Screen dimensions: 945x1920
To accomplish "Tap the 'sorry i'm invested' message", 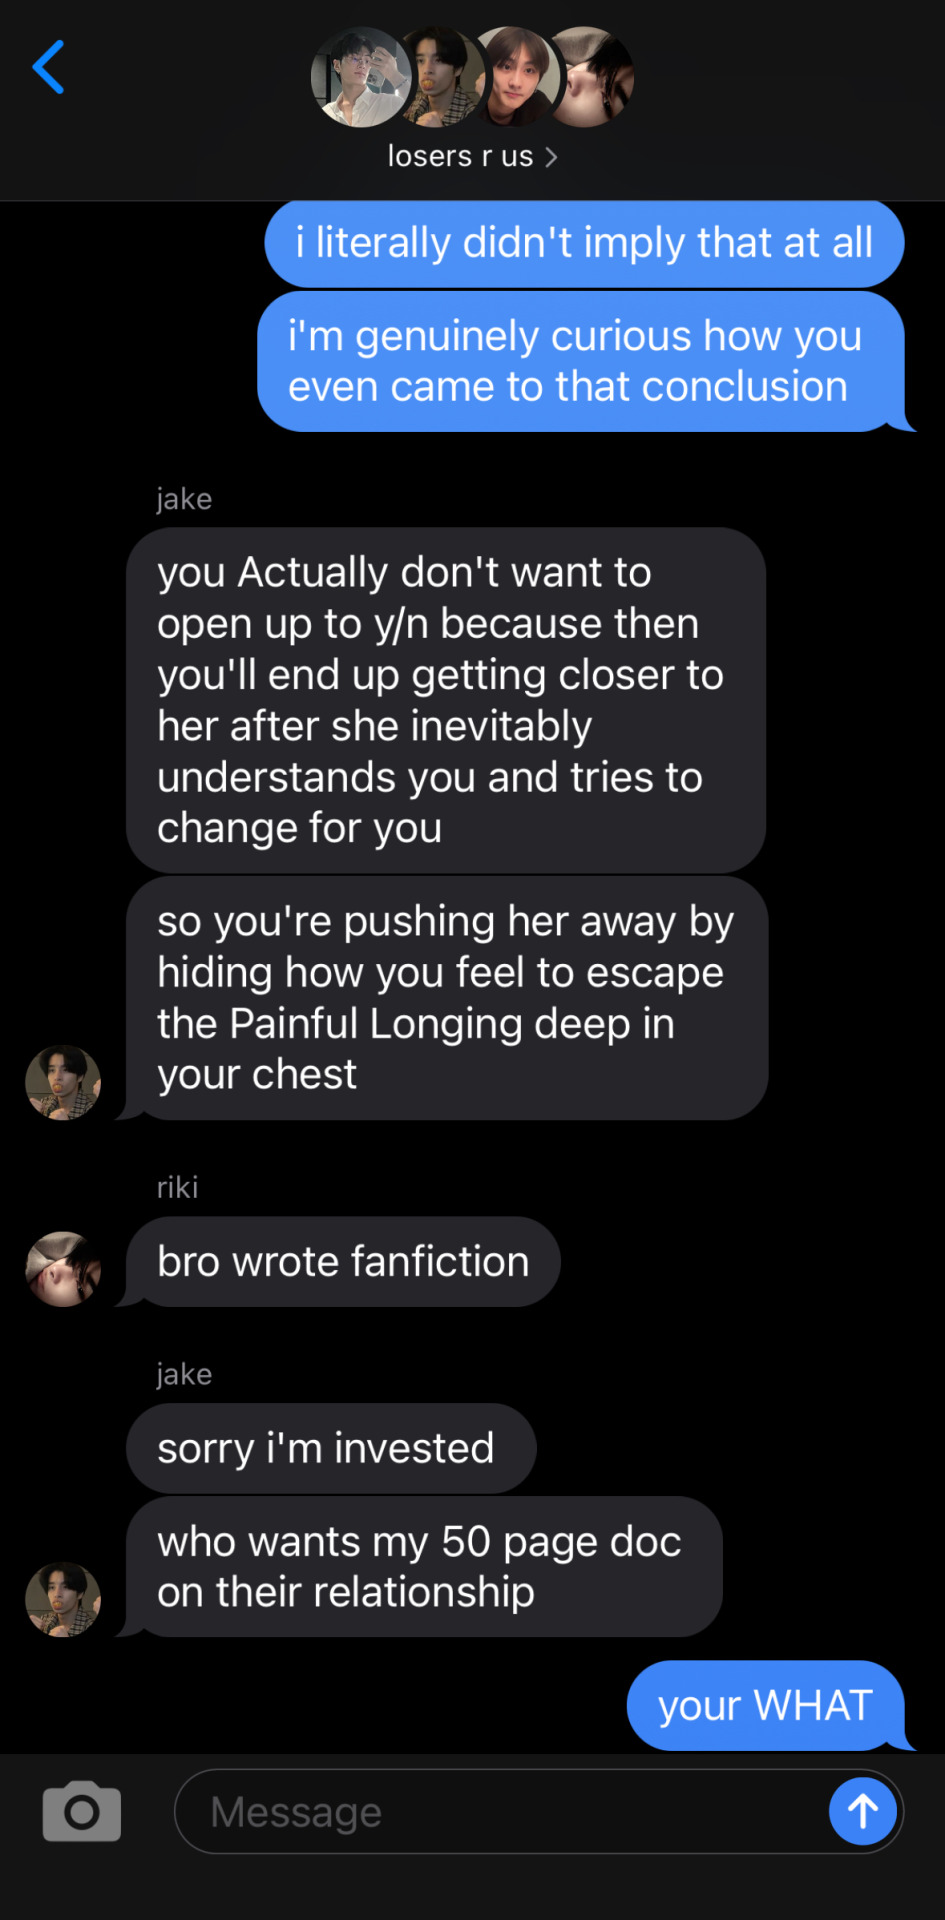I will click(331, 1448).
